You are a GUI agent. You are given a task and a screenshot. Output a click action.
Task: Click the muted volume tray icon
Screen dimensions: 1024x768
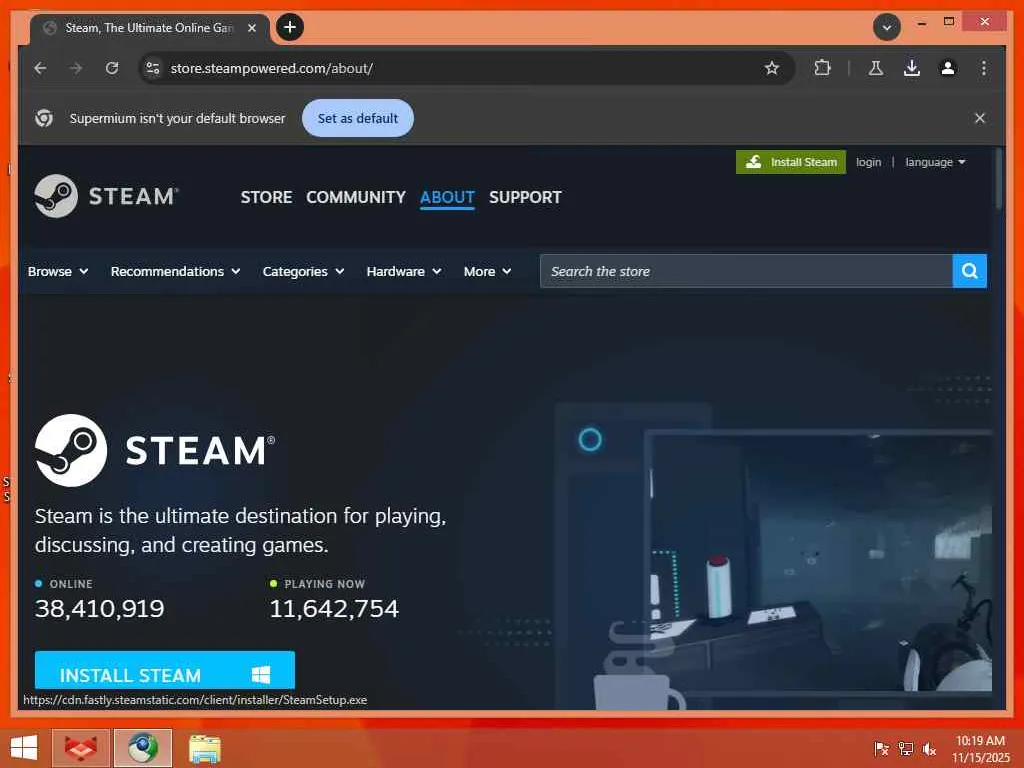point(929,749)
